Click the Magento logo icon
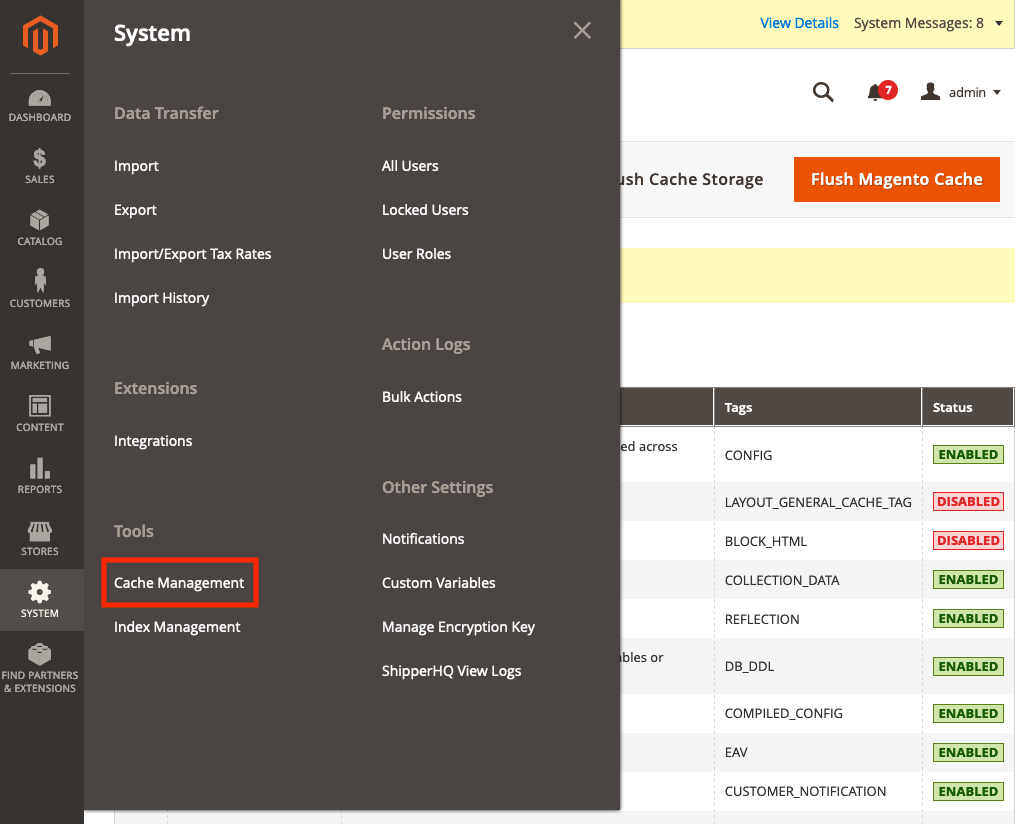The image size is (1032, 824). 41,37
